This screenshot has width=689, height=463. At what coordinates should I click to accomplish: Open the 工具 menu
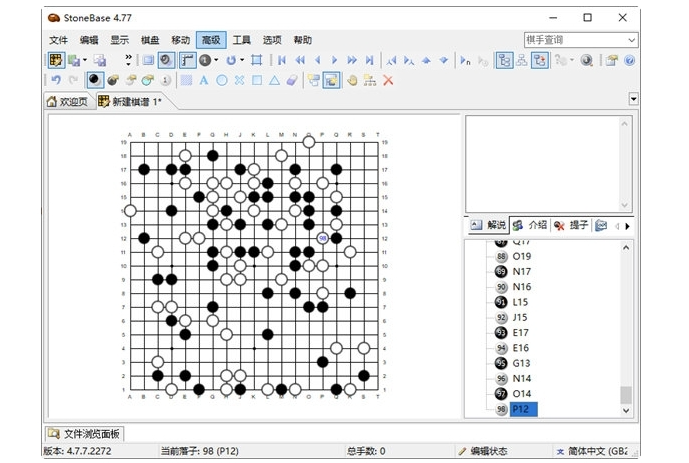click(x=242, y=40)
